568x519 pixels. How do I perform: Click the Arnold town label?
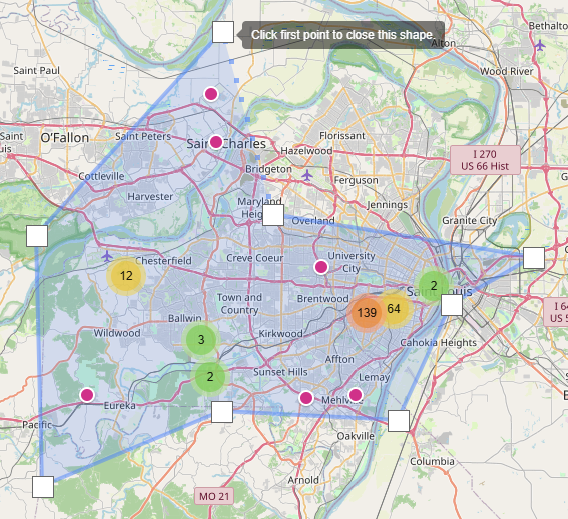[x=303, y=480]
